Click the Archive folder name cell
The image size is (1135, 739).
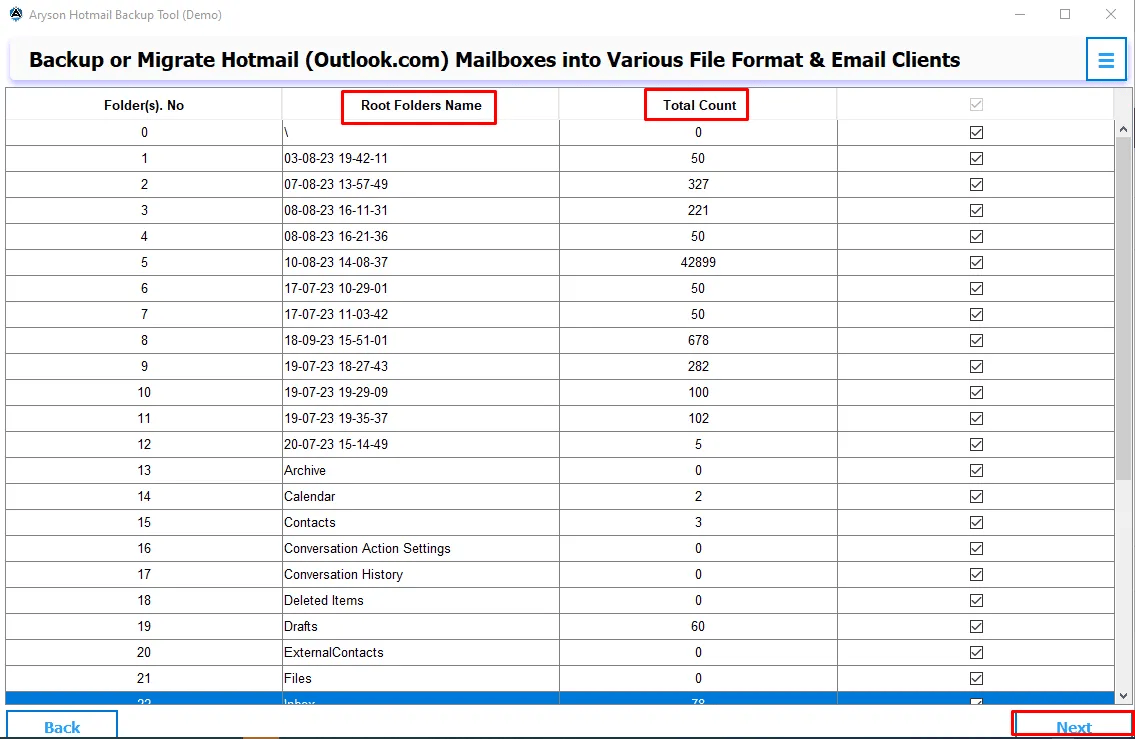coord(421,470)
